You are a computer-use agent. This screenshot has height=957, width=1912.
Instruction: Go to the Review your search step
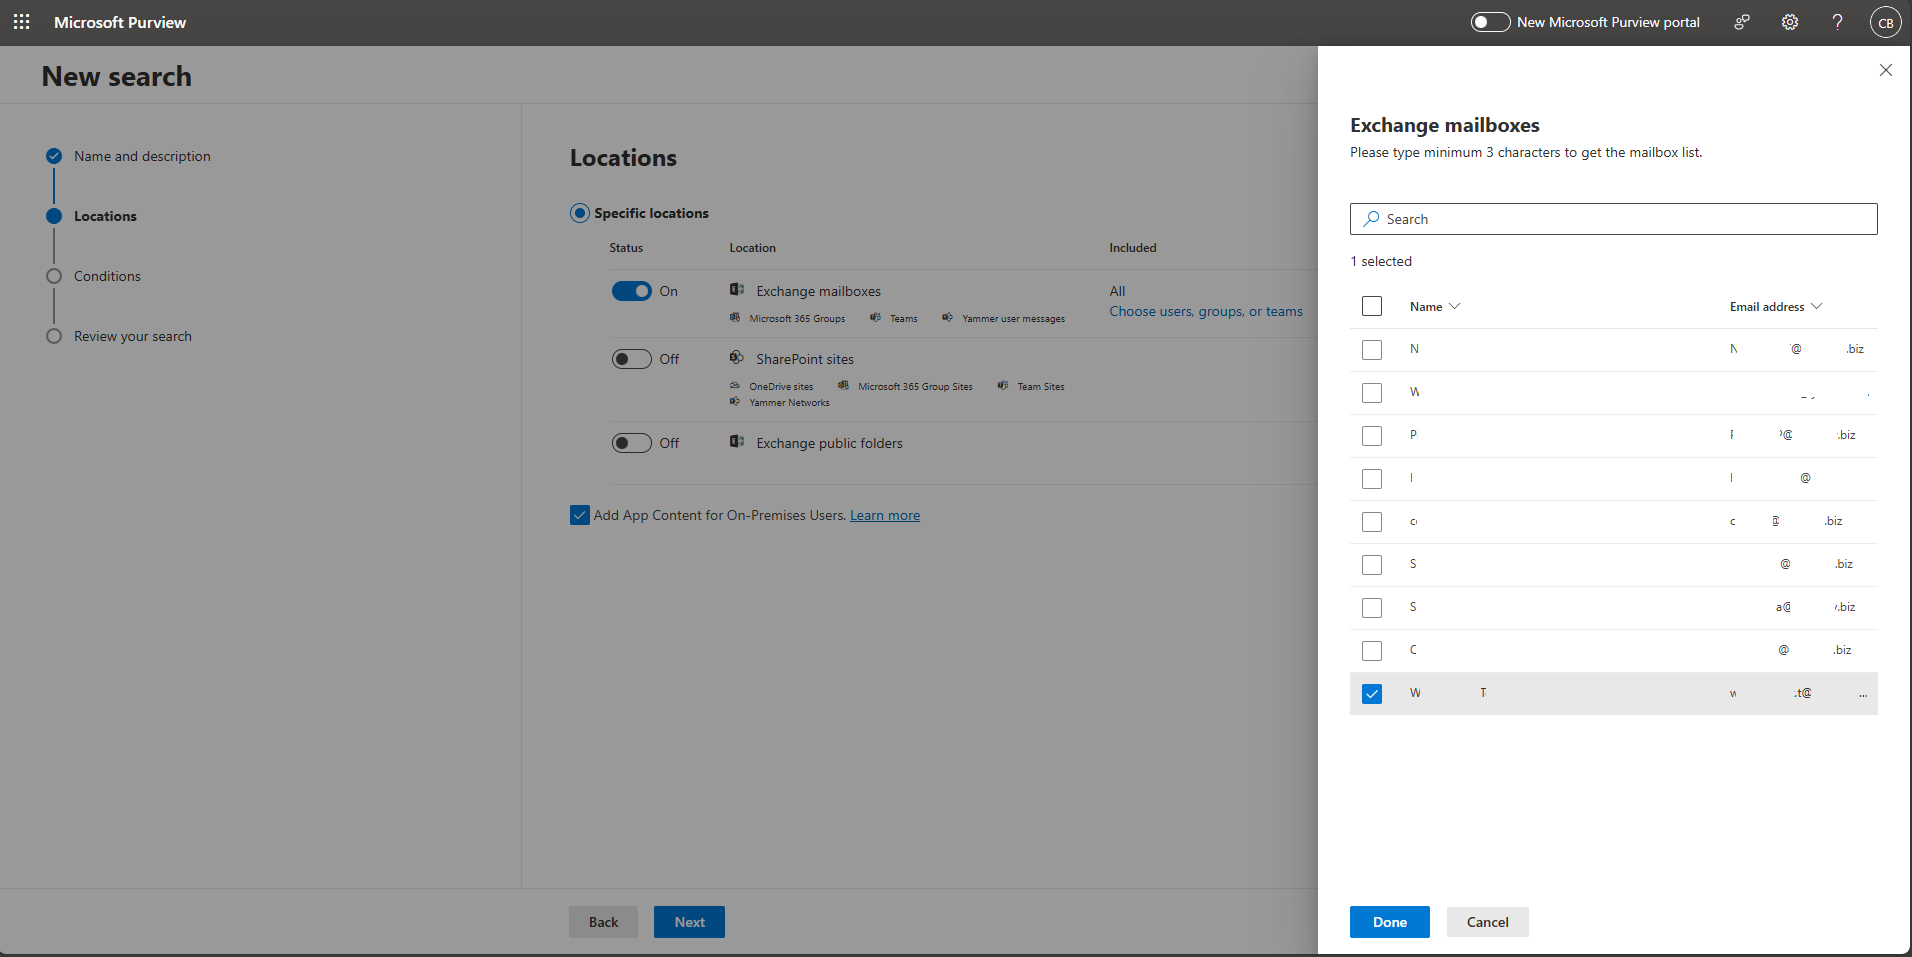pos(133,336)
